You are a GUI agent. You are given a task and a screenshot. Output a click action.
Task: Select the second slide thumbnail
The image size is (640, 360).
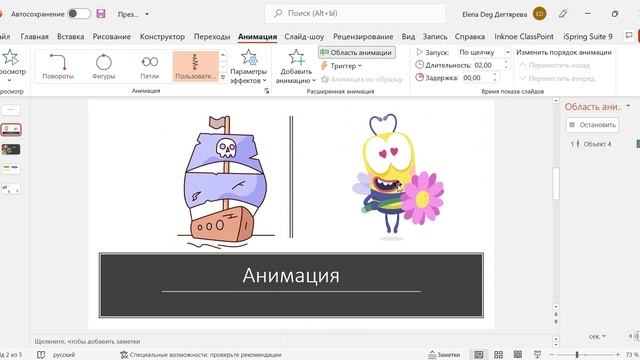click(11, 130)
